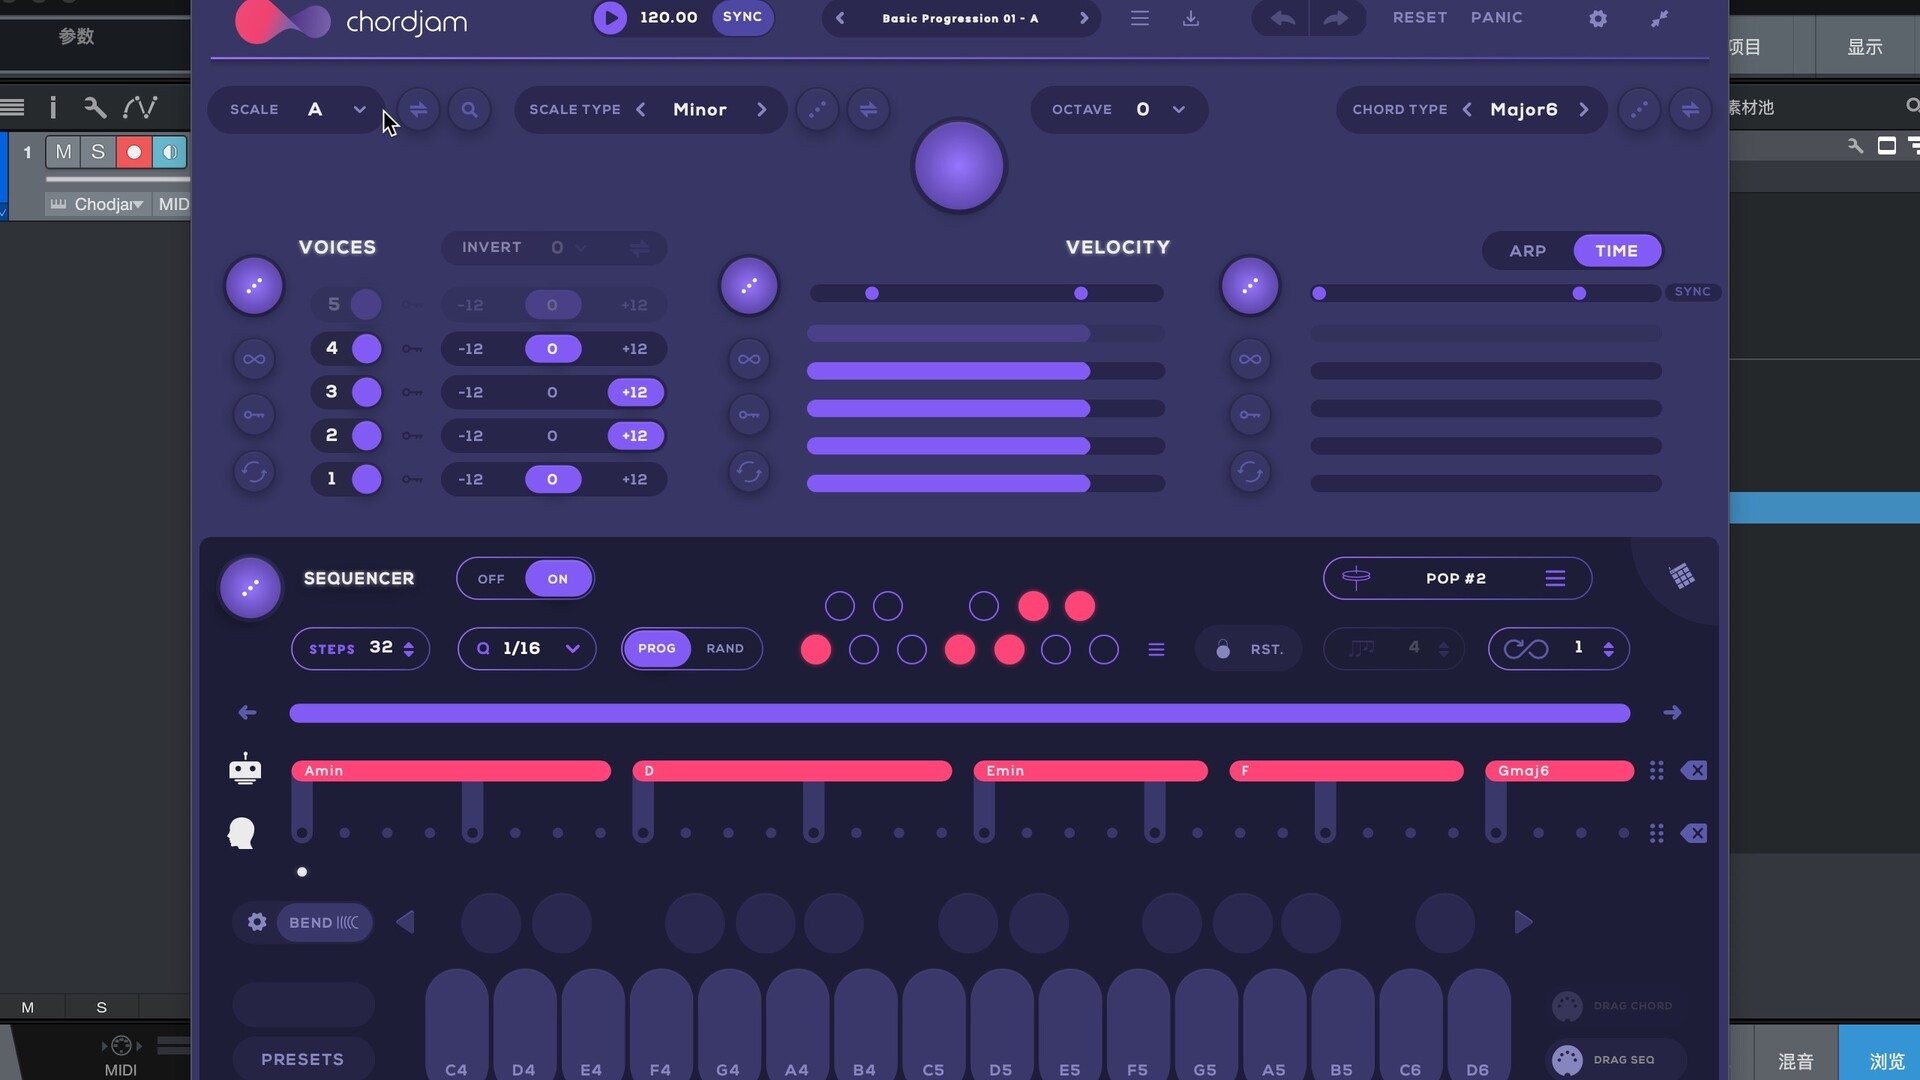Open the settings gear in the top bar
Image resolution: width=1920 pixels, height=1080 pixels.
1598,18
